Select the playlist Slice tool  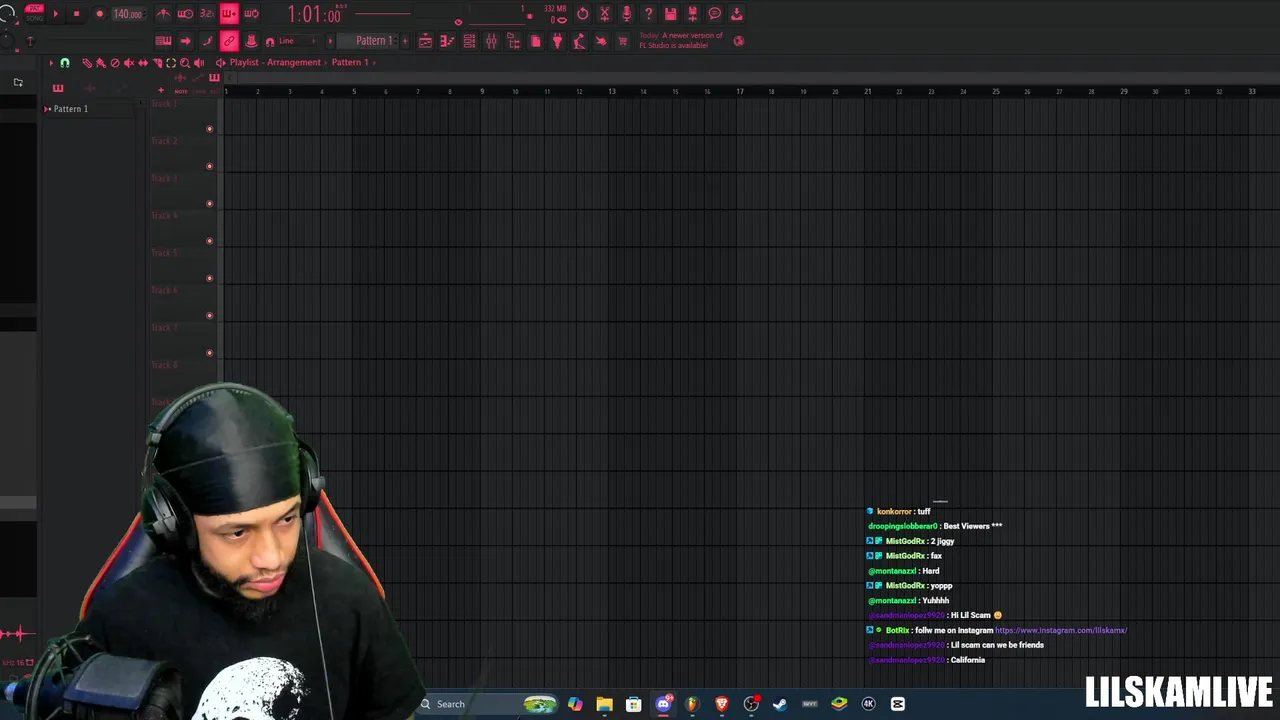[157, 63]
